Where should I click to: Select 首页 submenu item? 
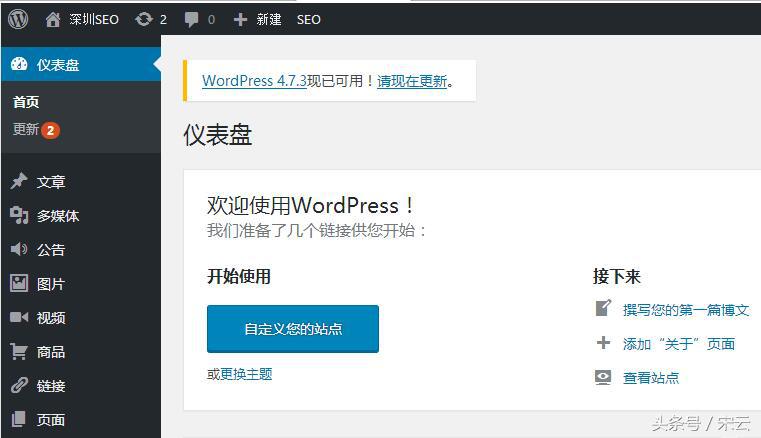click(x=26, y=102)
